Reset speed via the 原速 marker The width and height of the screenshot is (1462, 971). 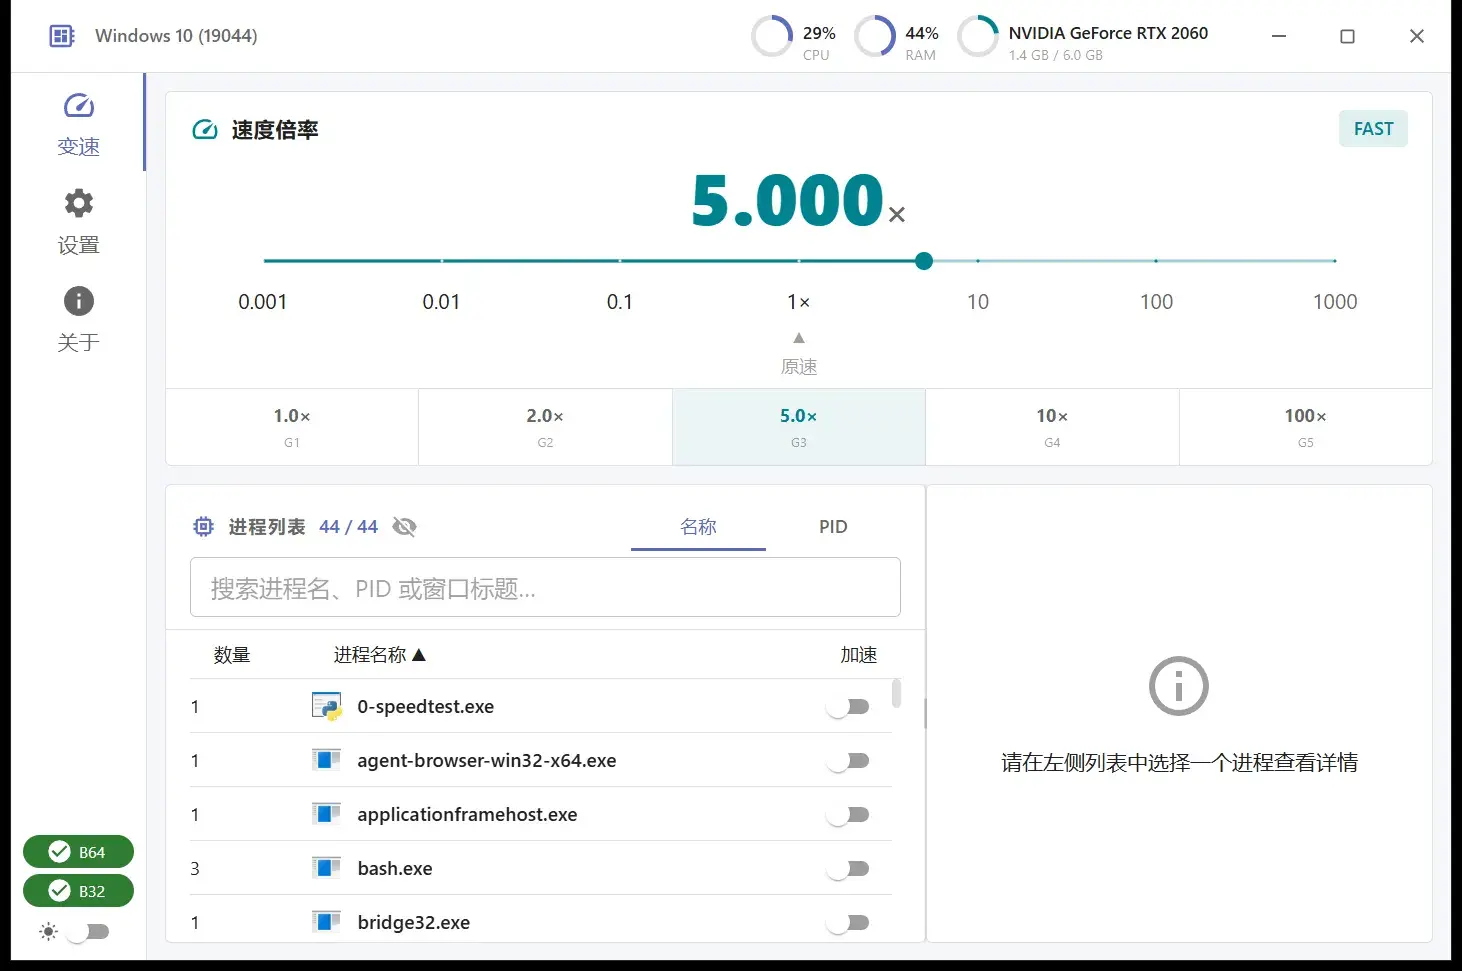[799, 354]
